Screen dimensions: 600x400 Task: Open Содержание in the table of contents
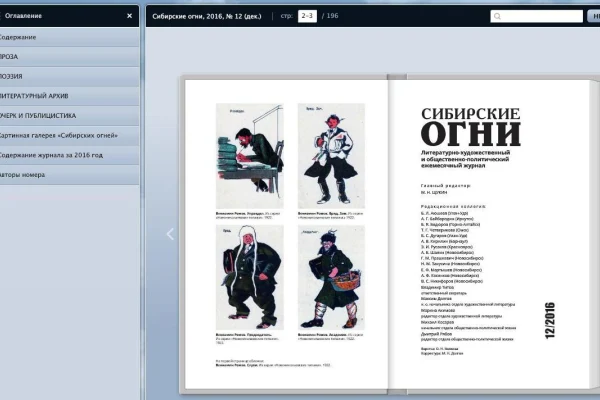coord(70,36)
